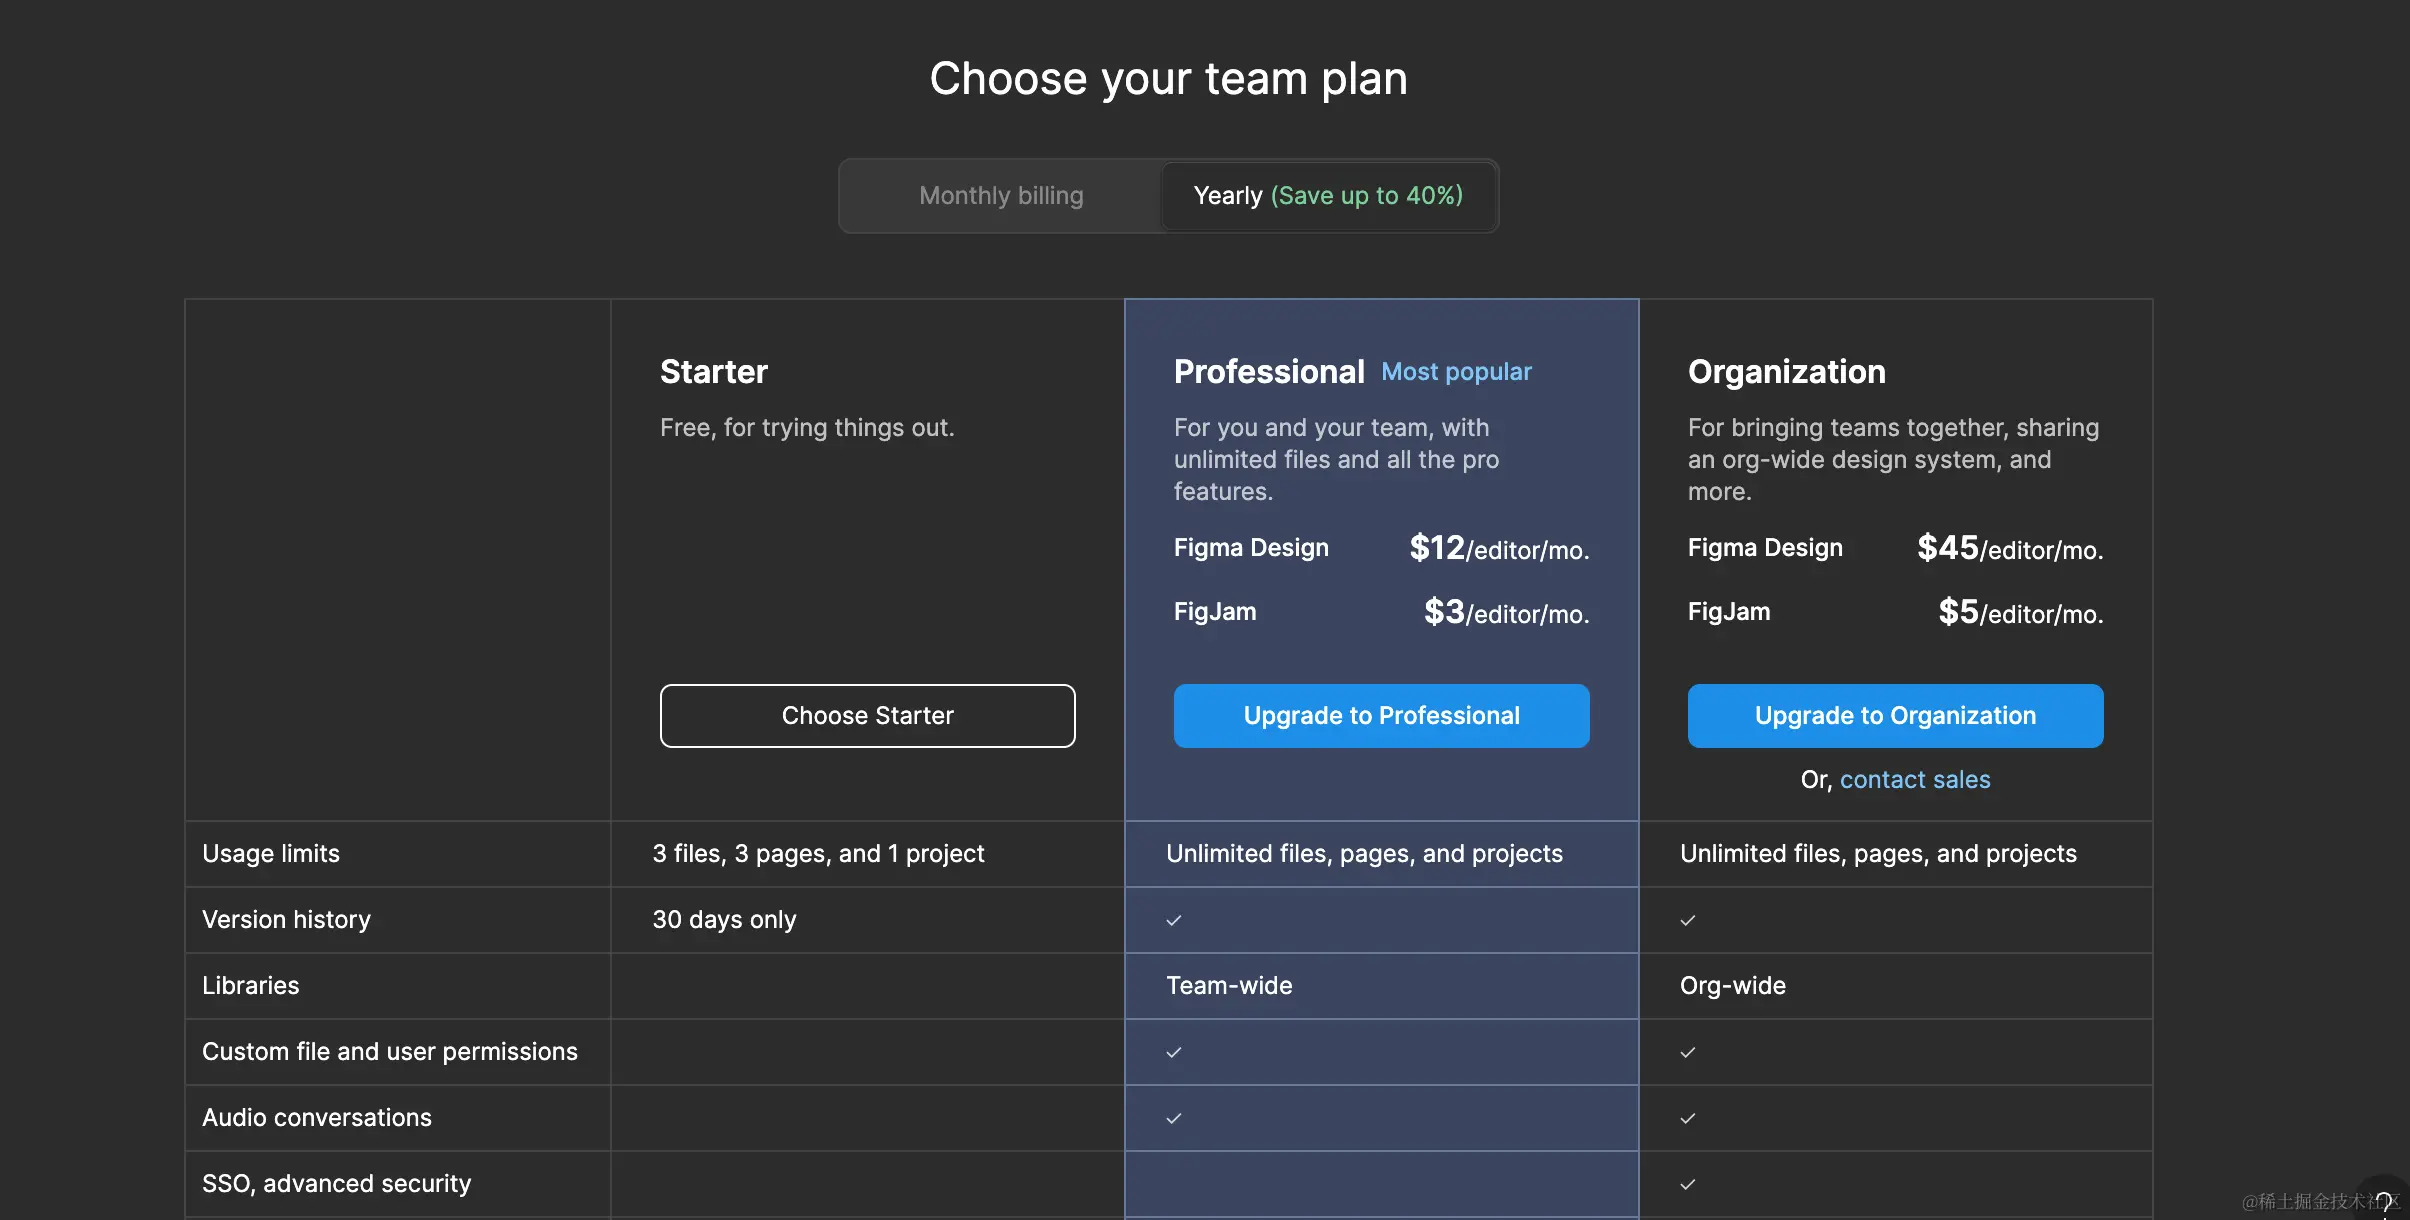This screenshot has width=2410, height=1220.
Task: Switch to Monthly billing
Action: point(1001,196)
